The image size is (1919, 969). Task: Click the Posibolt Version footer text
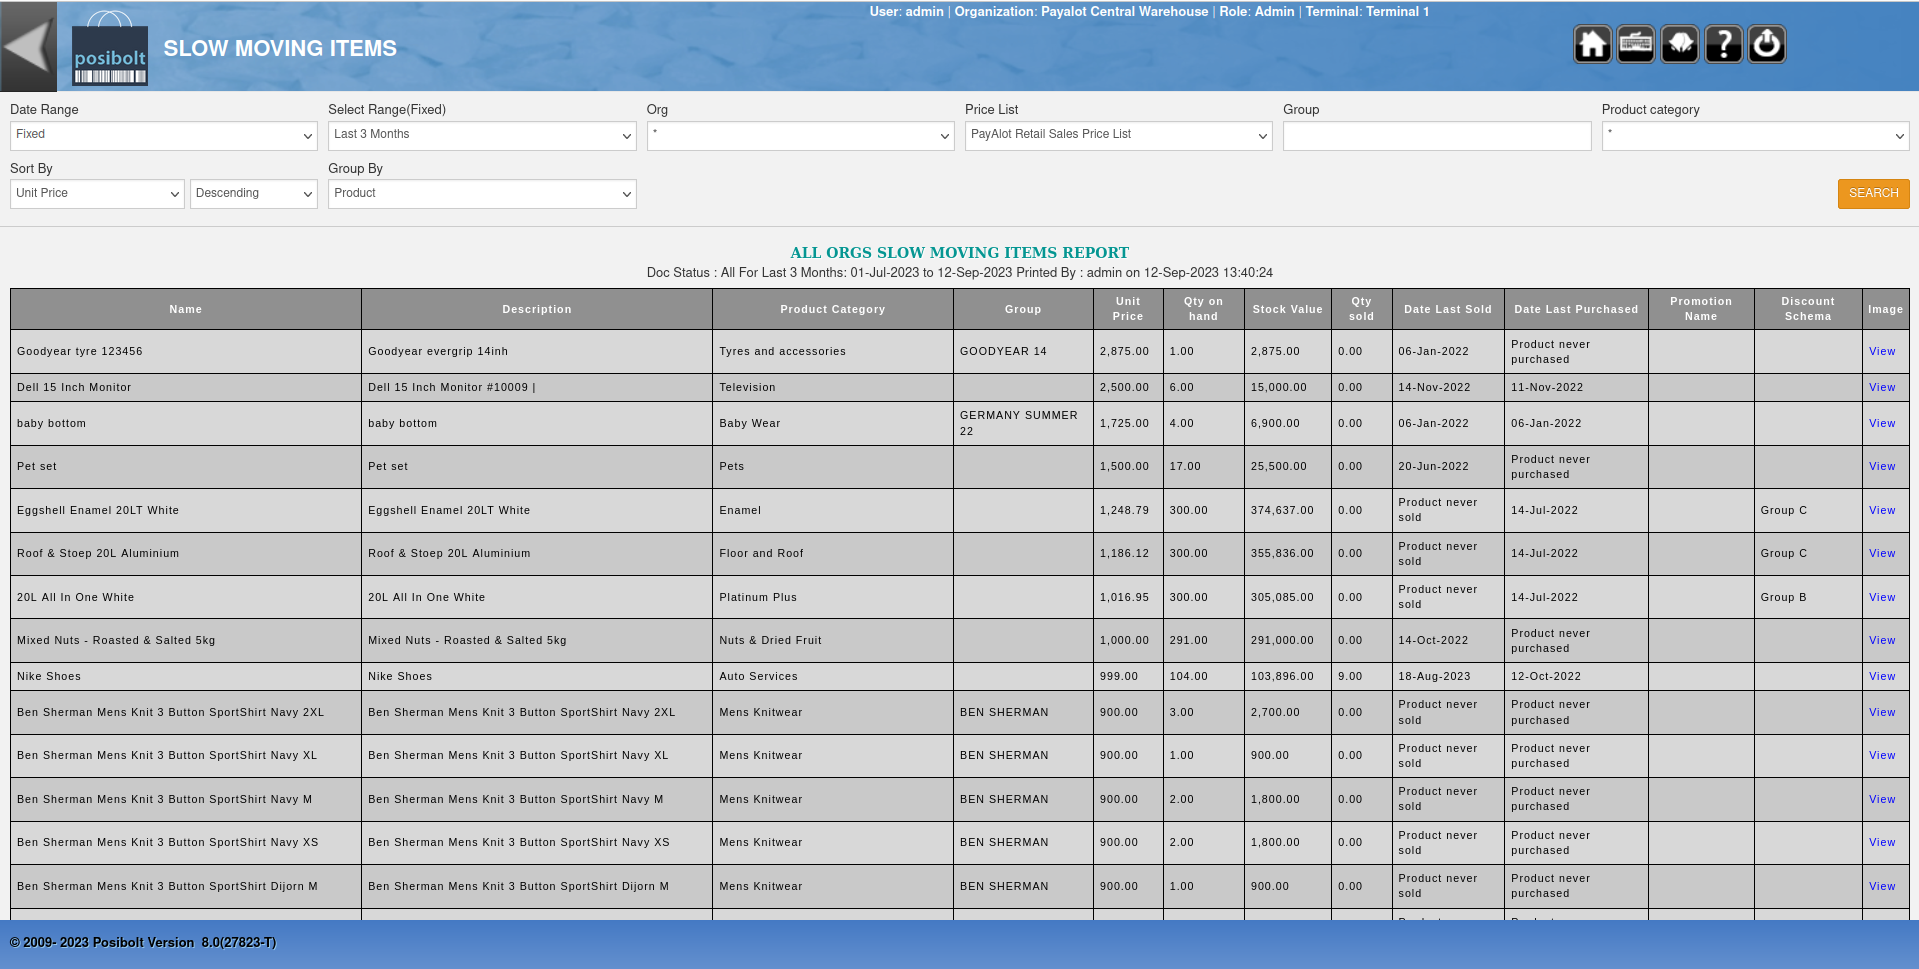point(143,943)
